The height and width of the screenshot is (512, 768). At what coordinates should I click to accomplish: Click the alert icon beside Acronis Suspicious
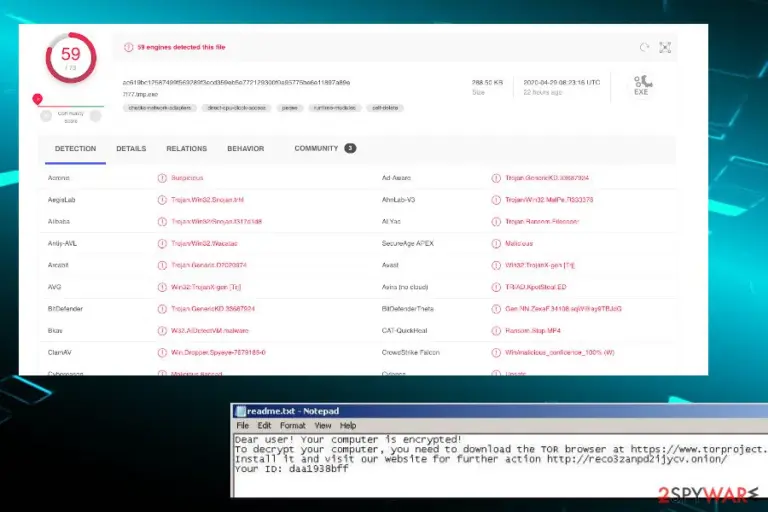click(x=162, y=178)
